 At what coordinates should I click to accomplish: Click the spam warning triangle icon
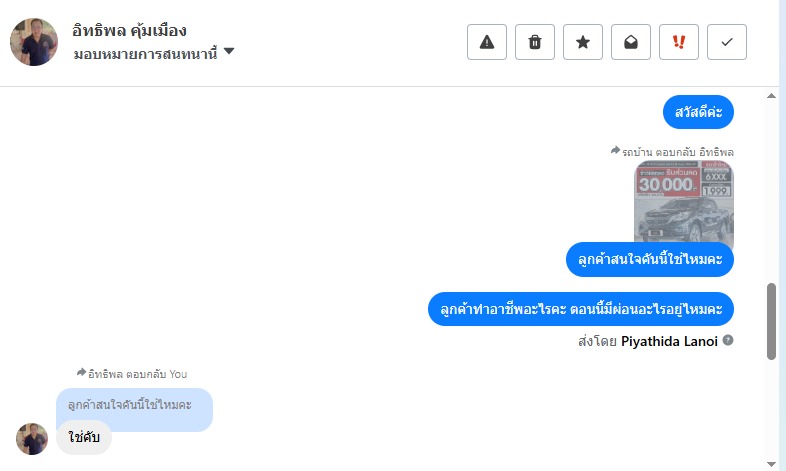(487, 42)
